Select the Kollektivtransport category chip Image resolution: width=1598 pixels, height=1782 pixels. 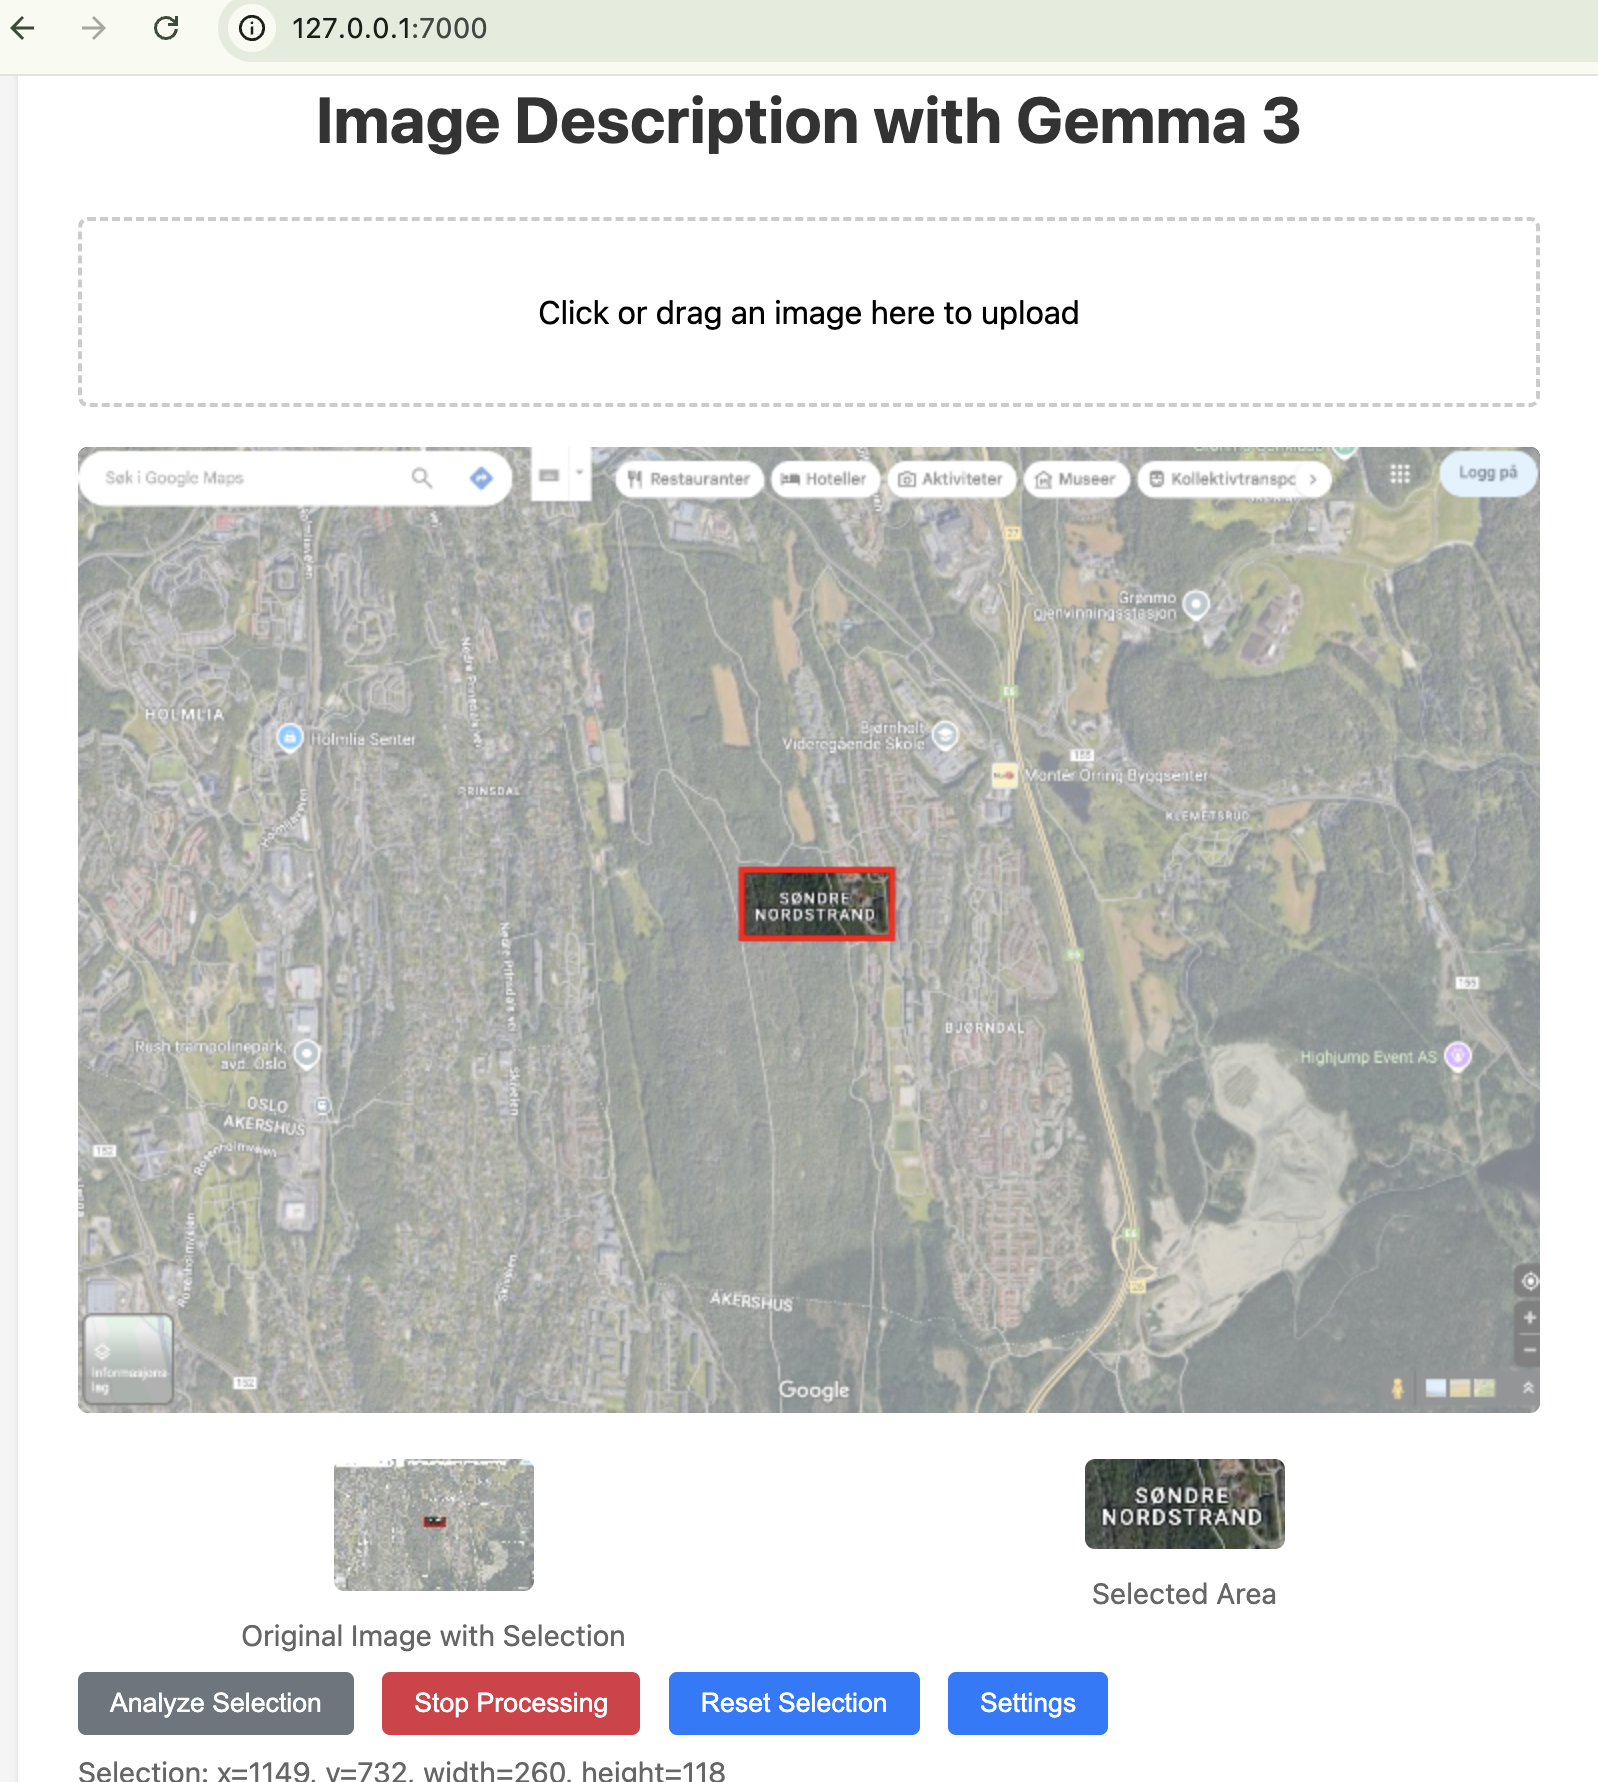[x=1222, y=479]
